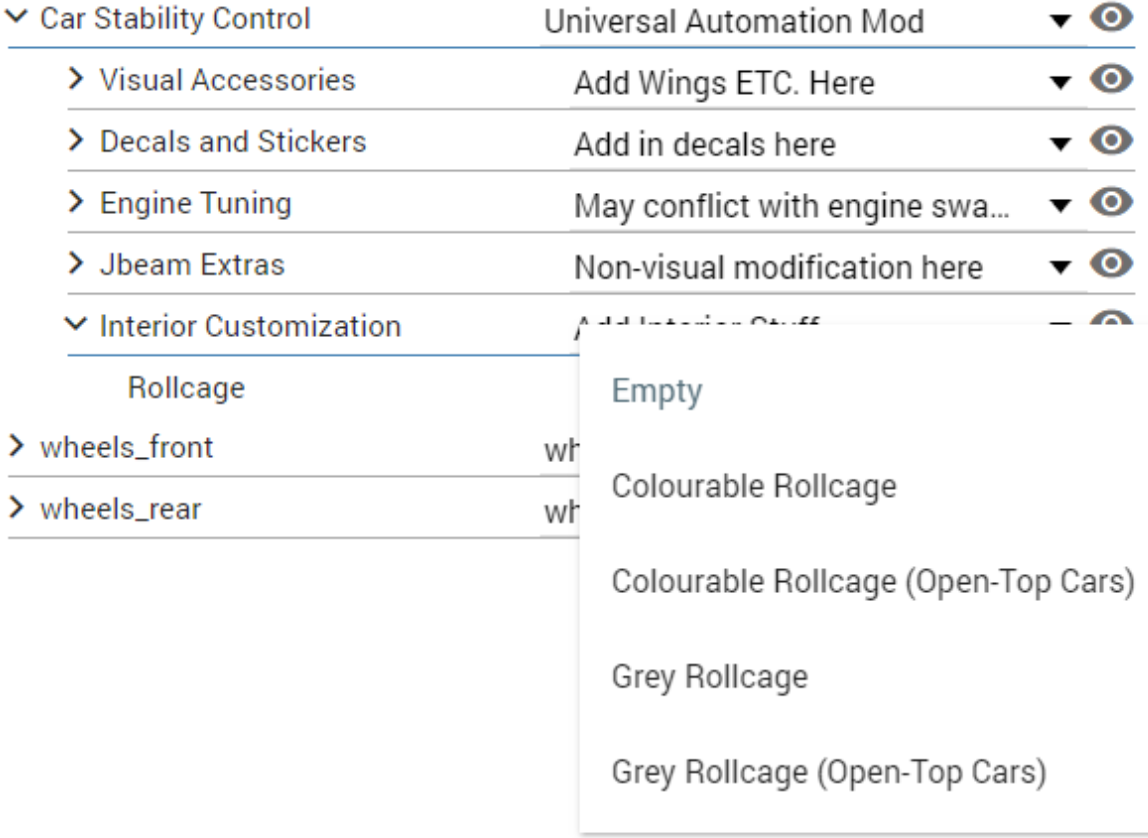Open the Add Wings ETC. Here dropdown
This screenshot has height=838, width=1148.
tap(1060, 84)
